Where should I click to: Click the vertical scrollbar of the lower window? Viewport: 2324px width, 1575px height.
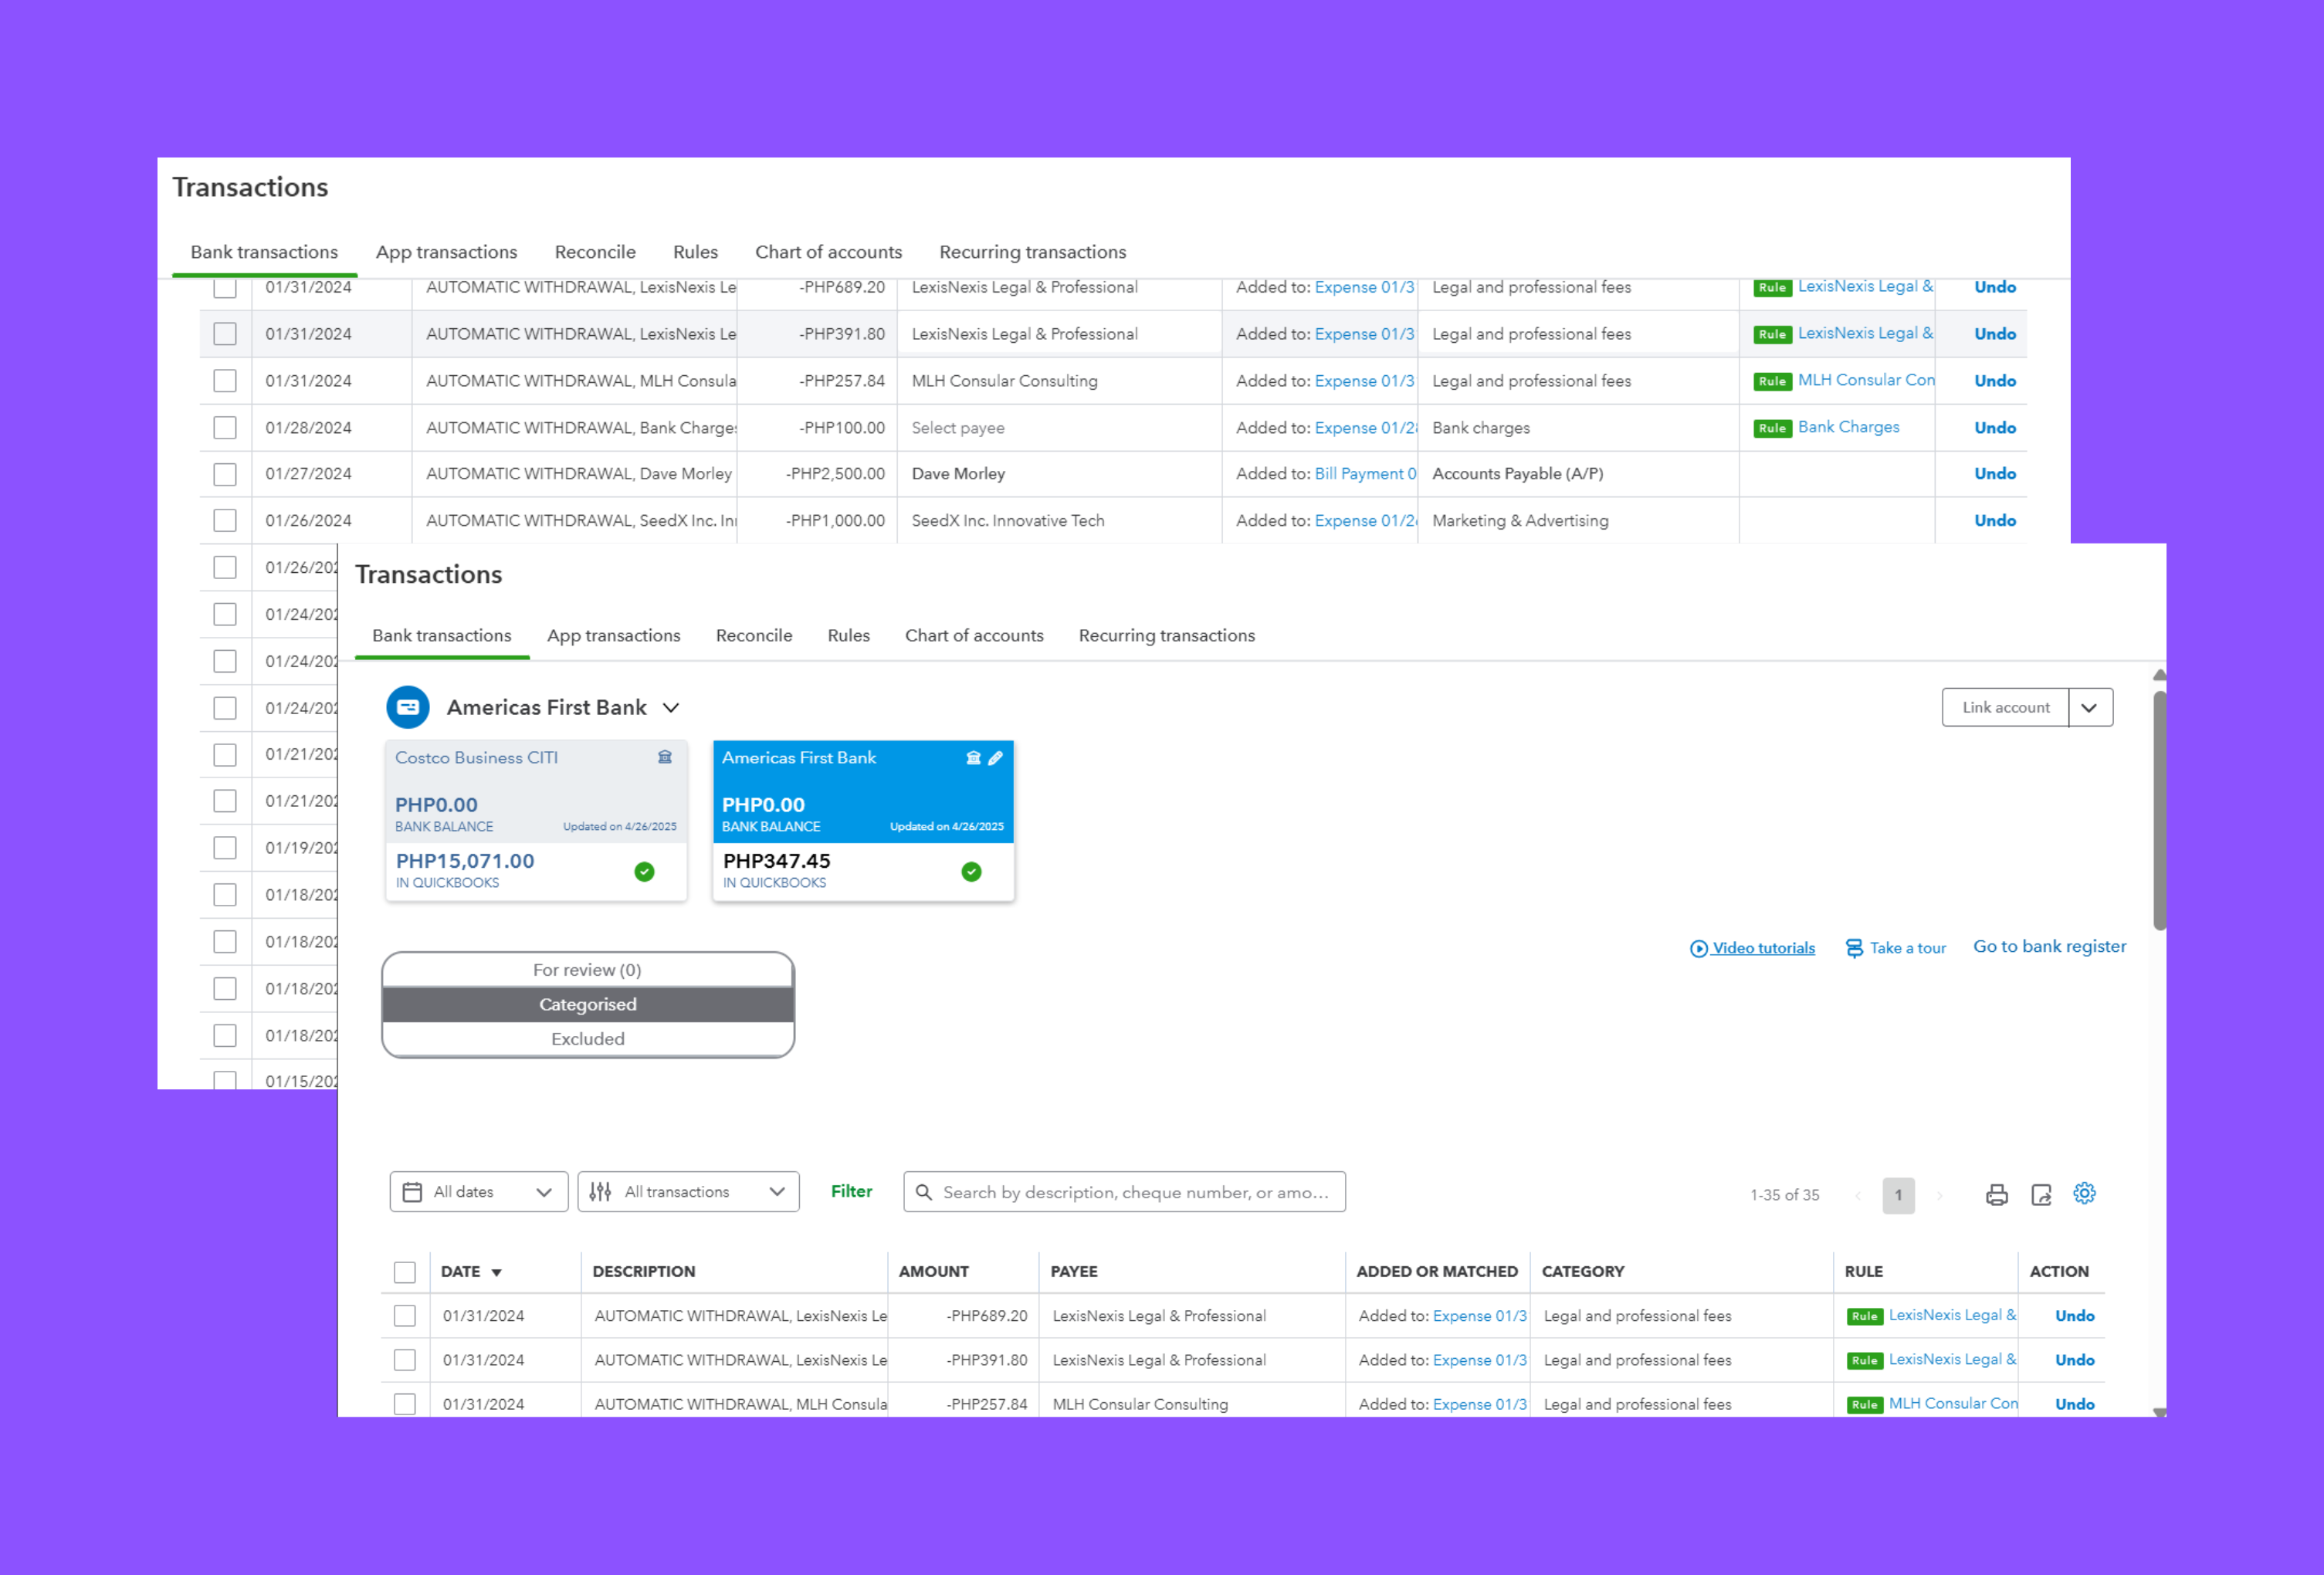[x=2159, y=810]
